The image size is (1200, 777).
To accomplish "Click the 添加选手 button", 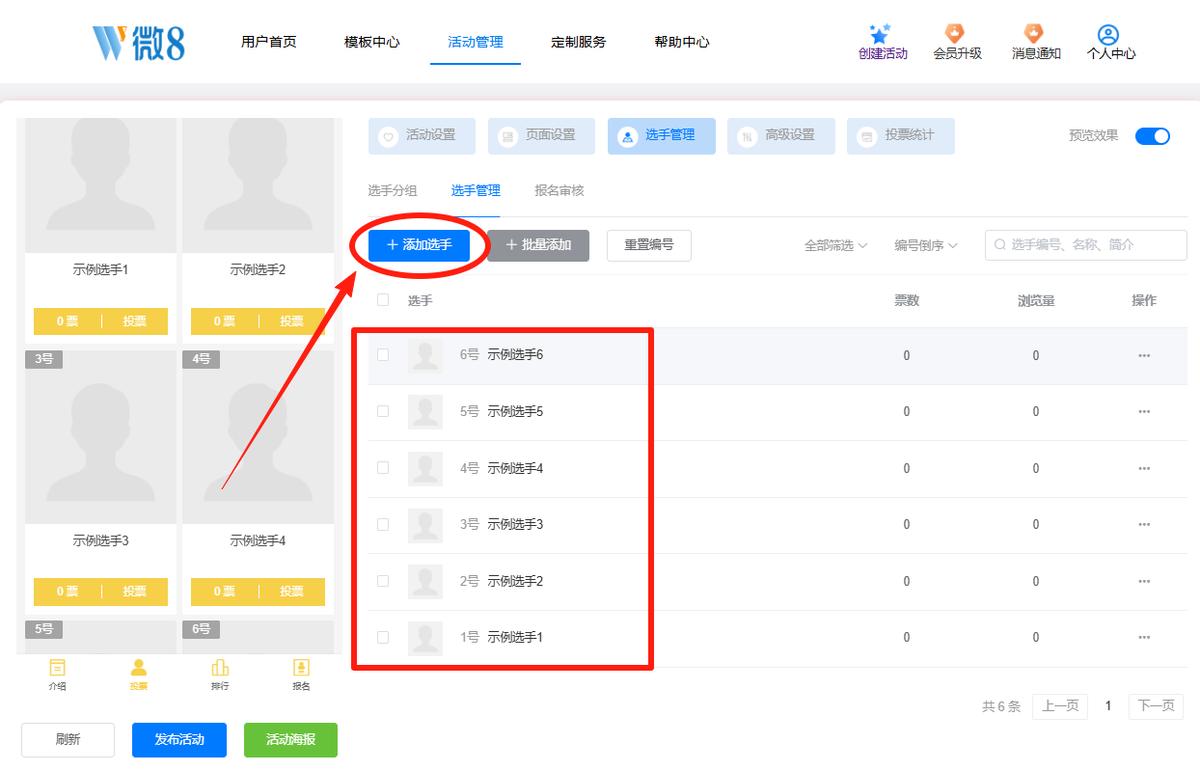I will click(x=419, y=245).
